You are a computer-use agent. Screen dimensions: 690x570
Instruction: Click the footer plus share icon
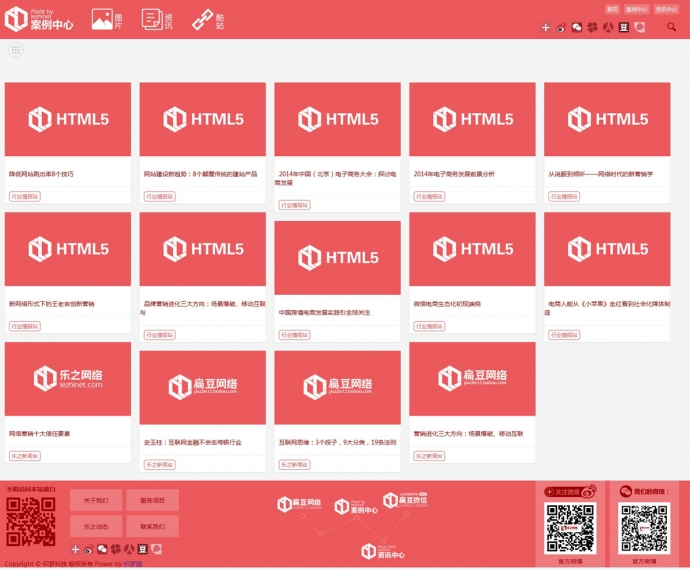click(75, 549)
